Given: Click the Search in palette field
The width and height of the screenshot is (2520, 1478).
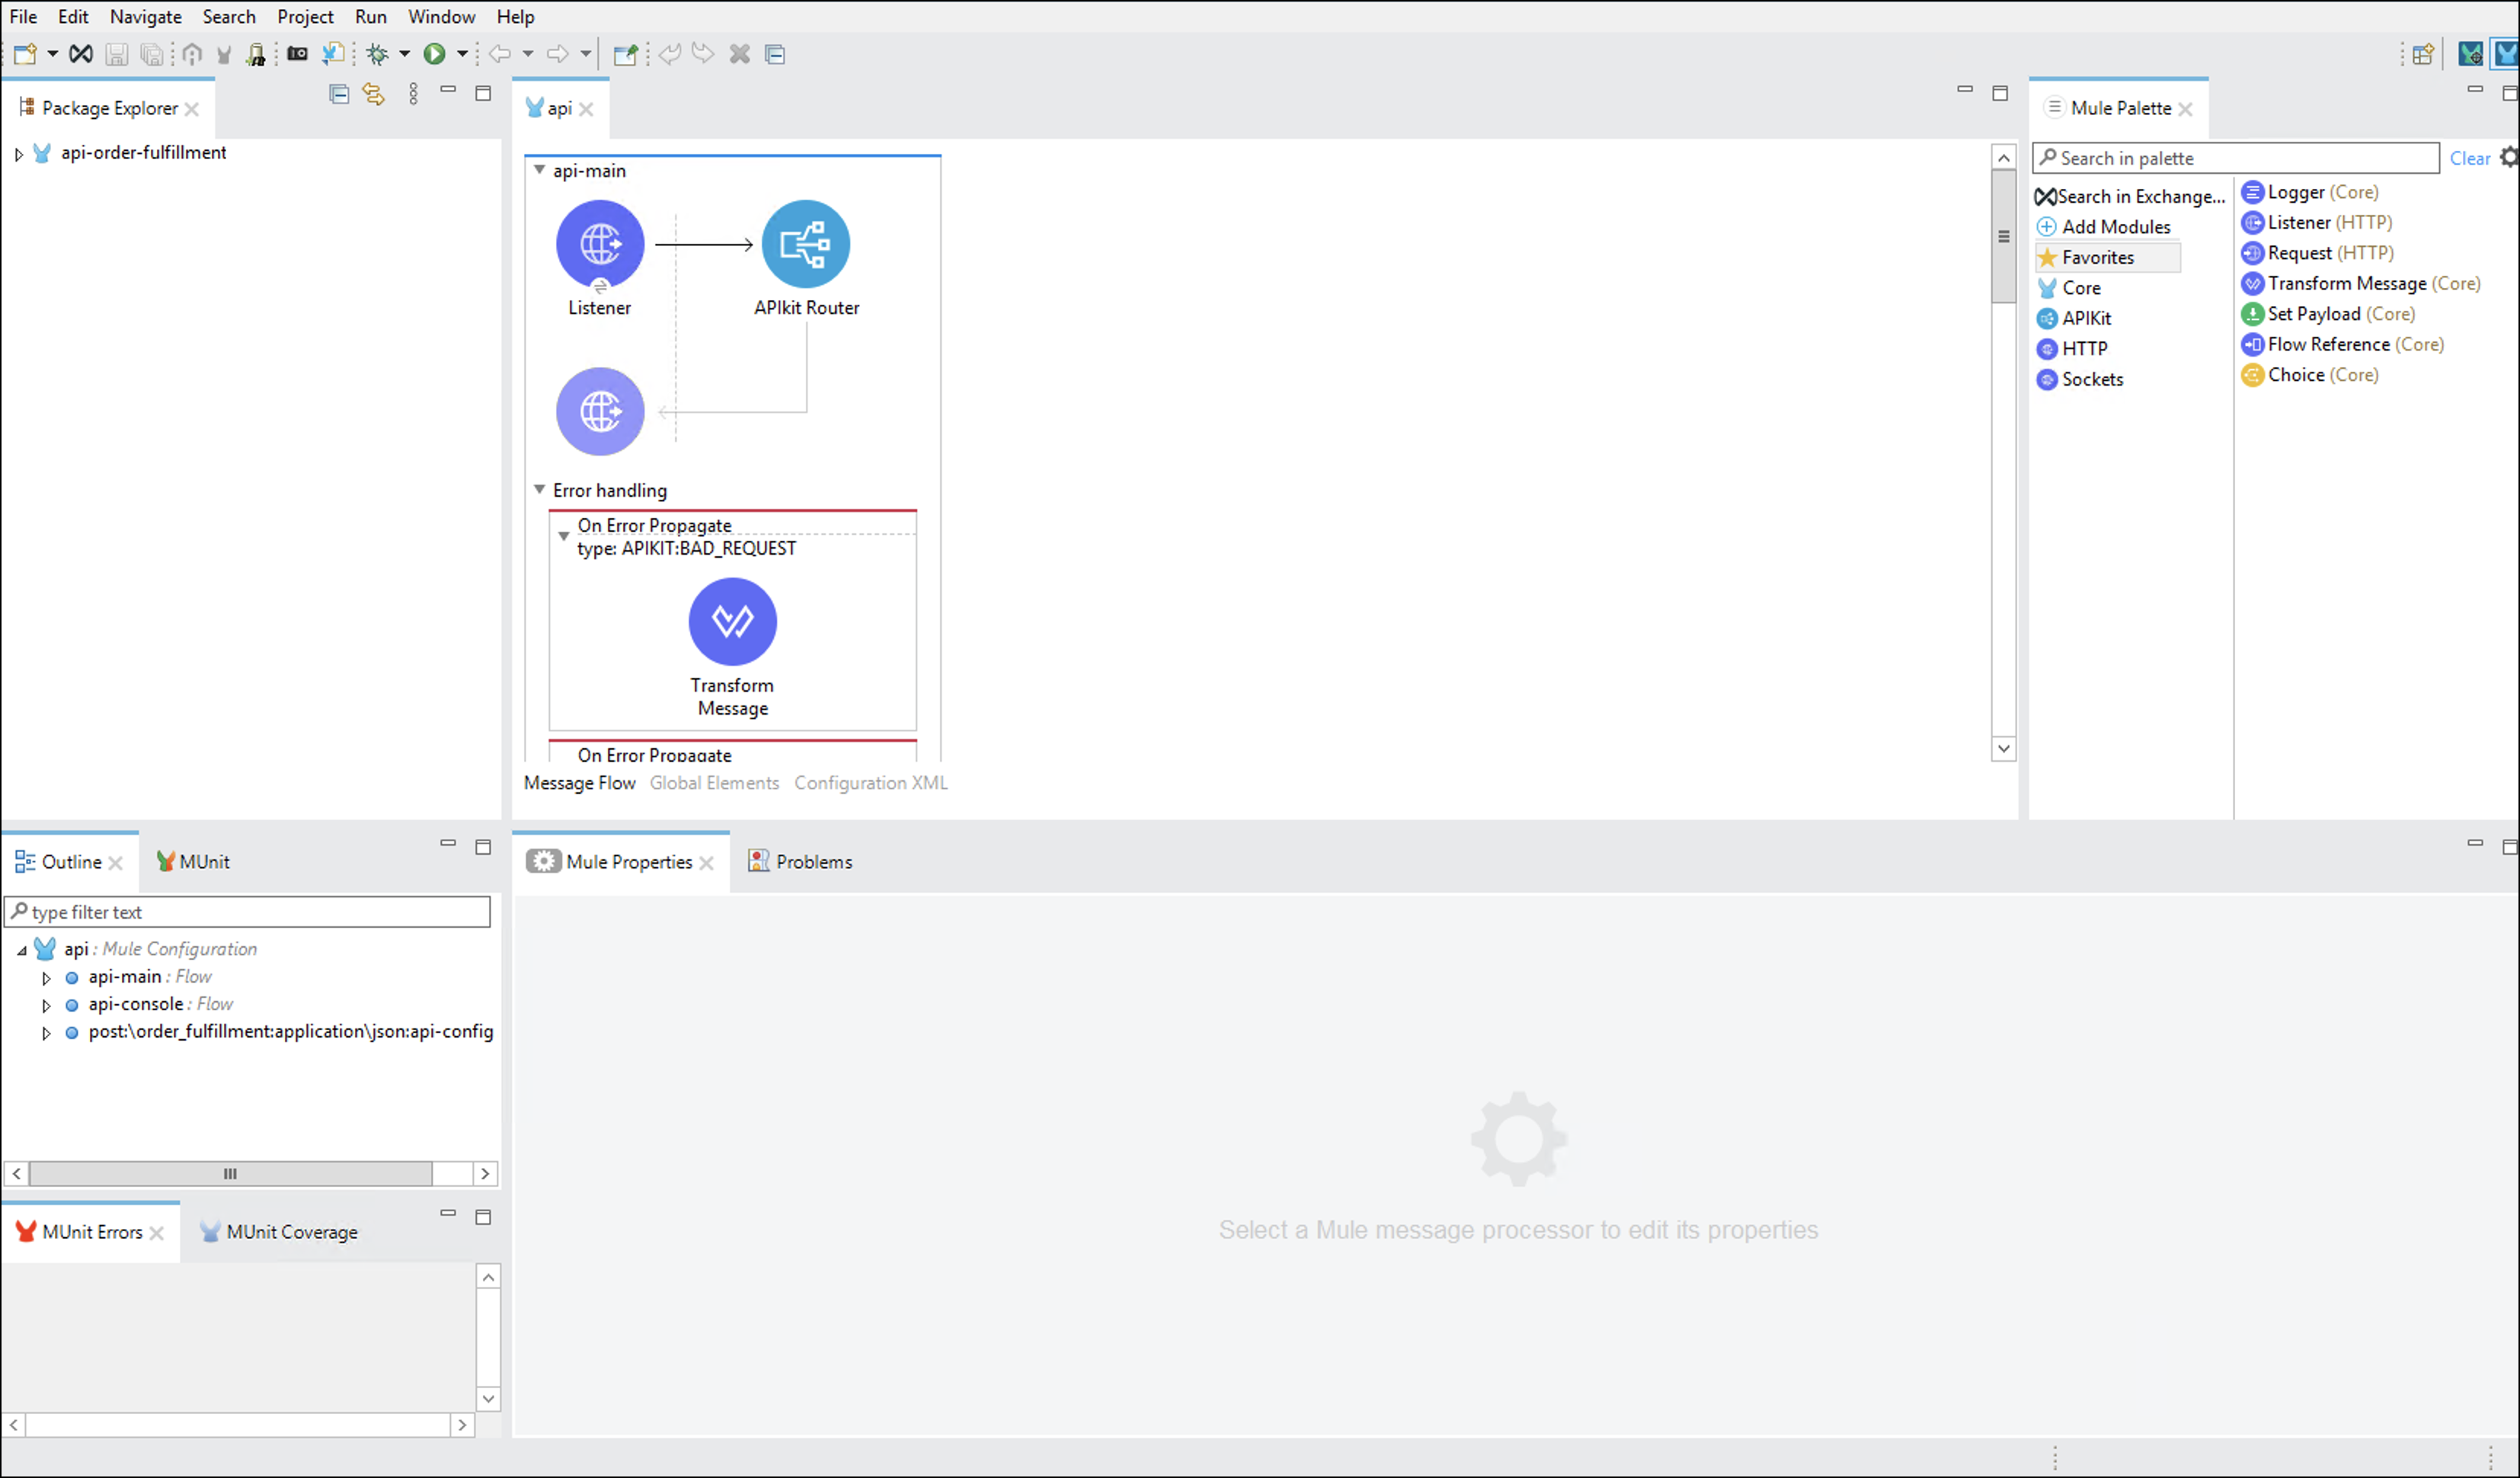Looking at the screenshot, I should (x=2237, y=158).
